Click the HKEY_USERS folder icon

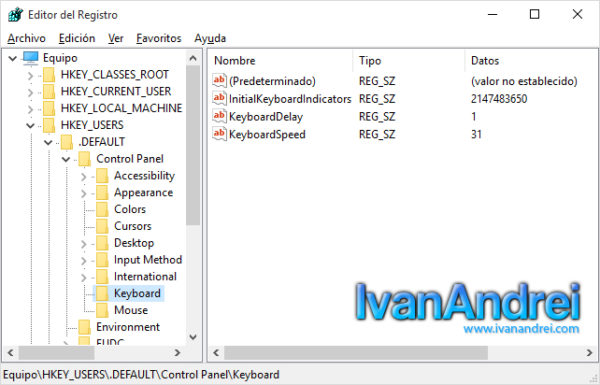coord(49,125)
